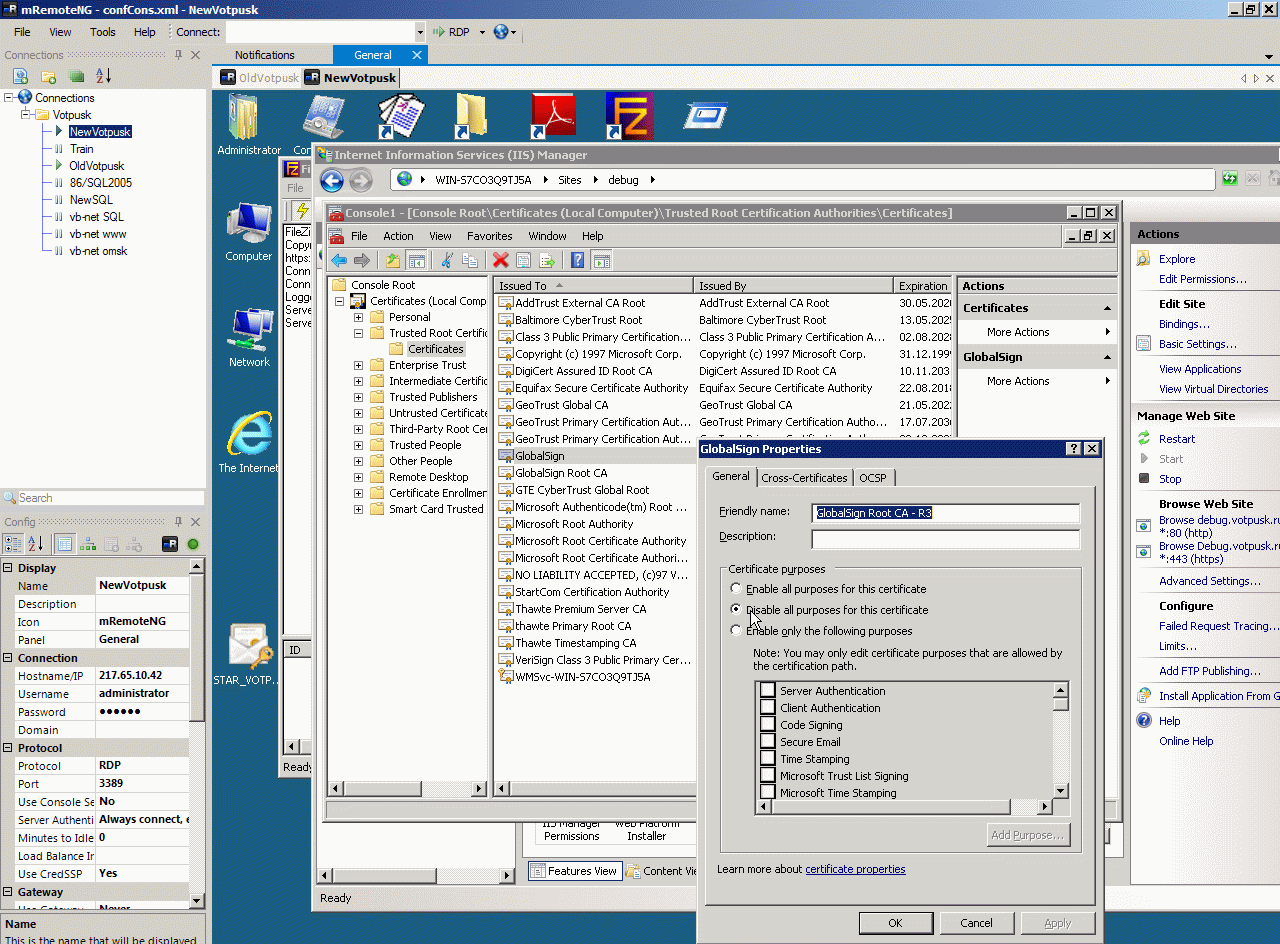The height and width of the screenshot is (944, 1280).
Task: Sort Config properties alphabetically
Action: (36, 544)
